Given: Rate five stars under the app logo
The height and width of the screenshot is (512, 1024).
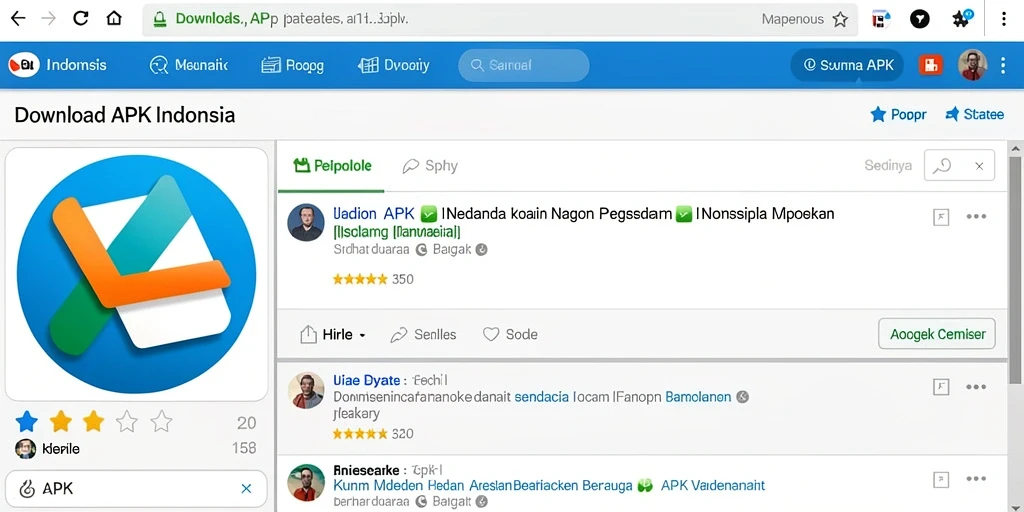Looking at the screenshot, I should point(161,423).
